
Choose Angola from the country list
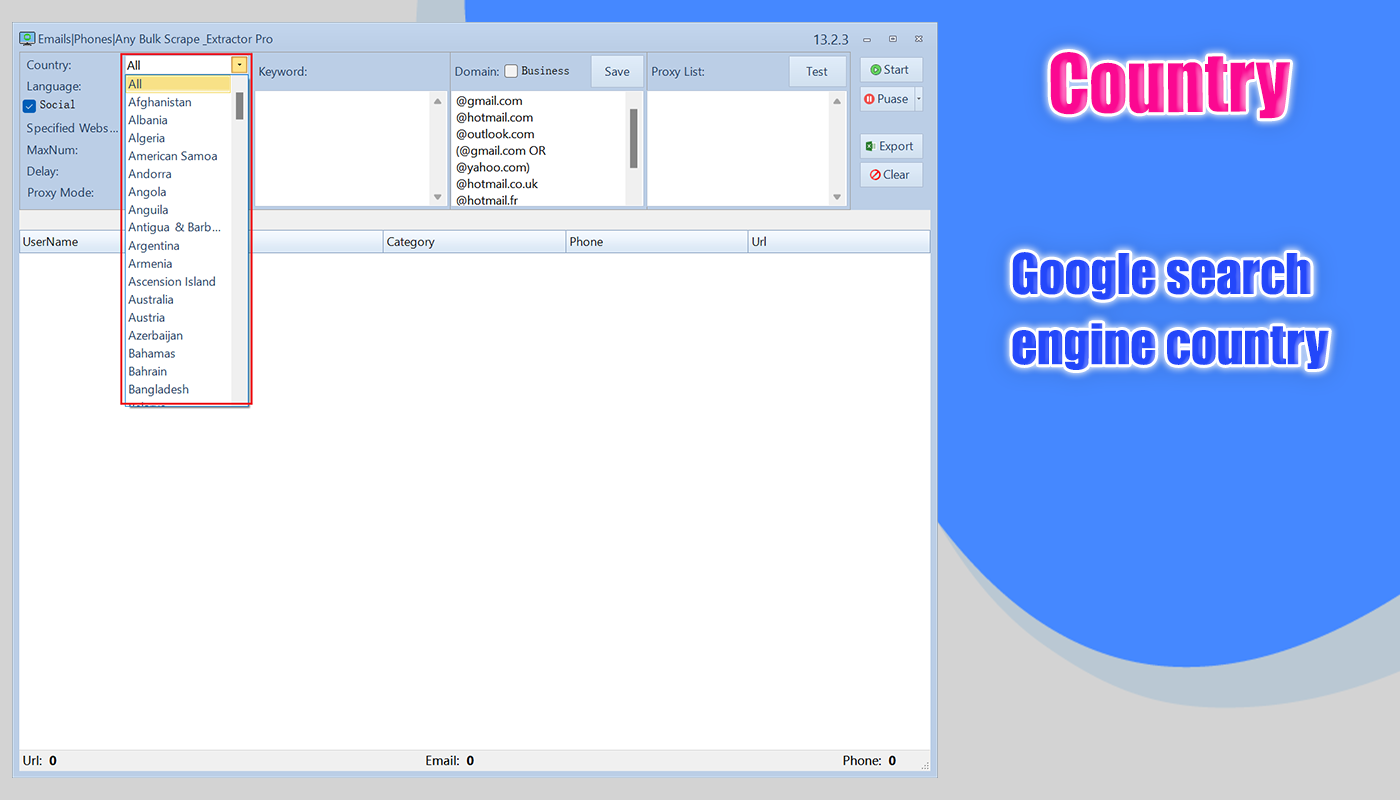178,192
